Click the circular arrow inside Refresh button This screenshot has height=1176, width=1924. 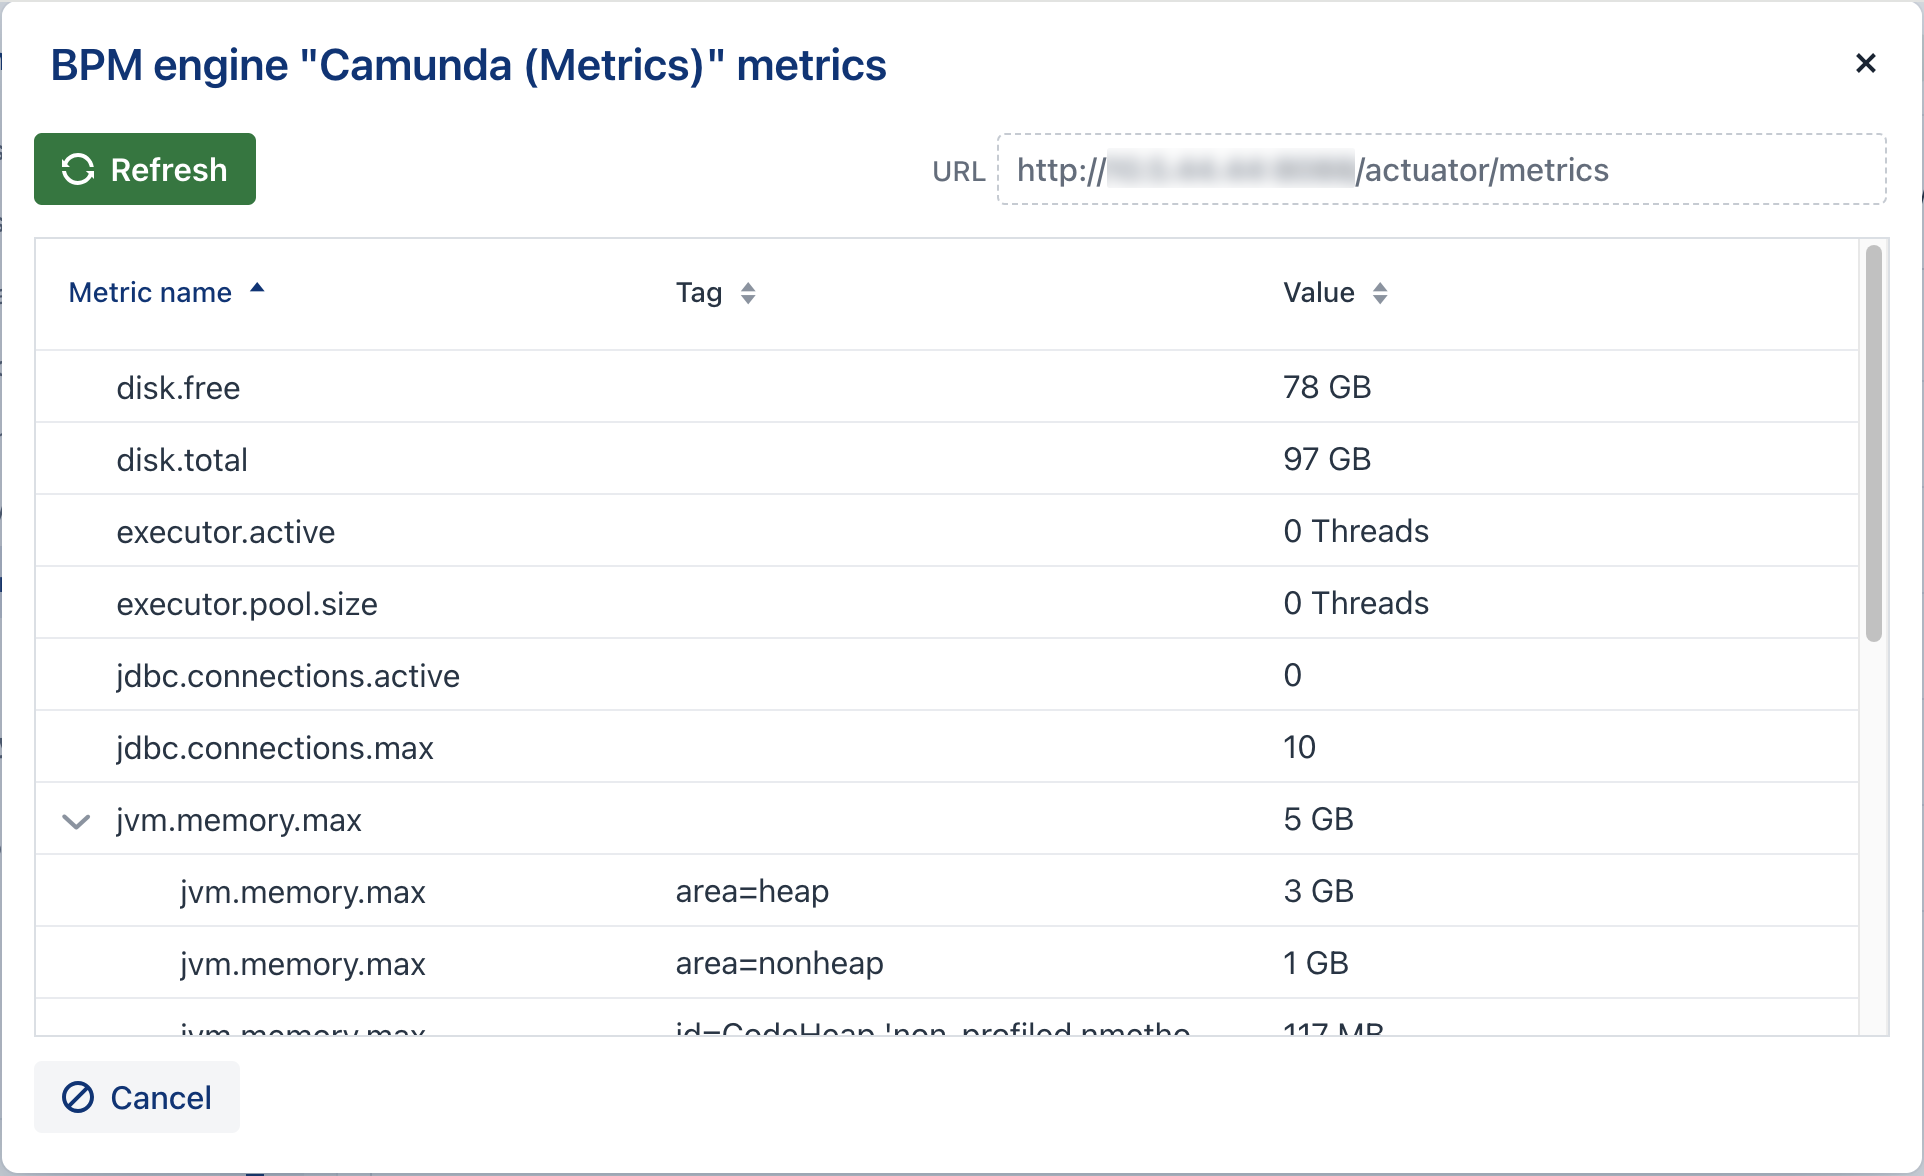(78, 169)
